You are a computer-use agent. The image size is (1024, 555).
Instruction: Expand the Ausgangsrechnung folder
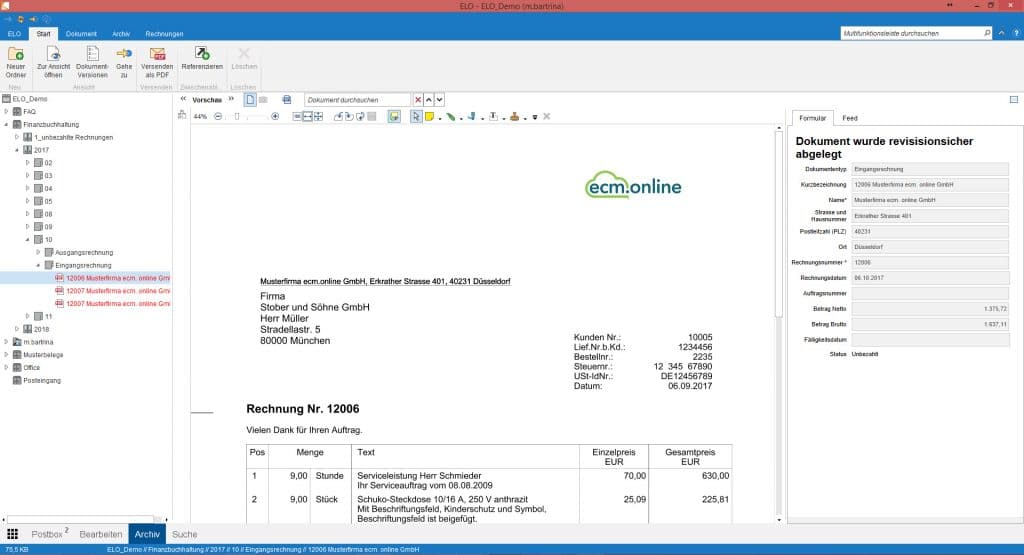38,252
